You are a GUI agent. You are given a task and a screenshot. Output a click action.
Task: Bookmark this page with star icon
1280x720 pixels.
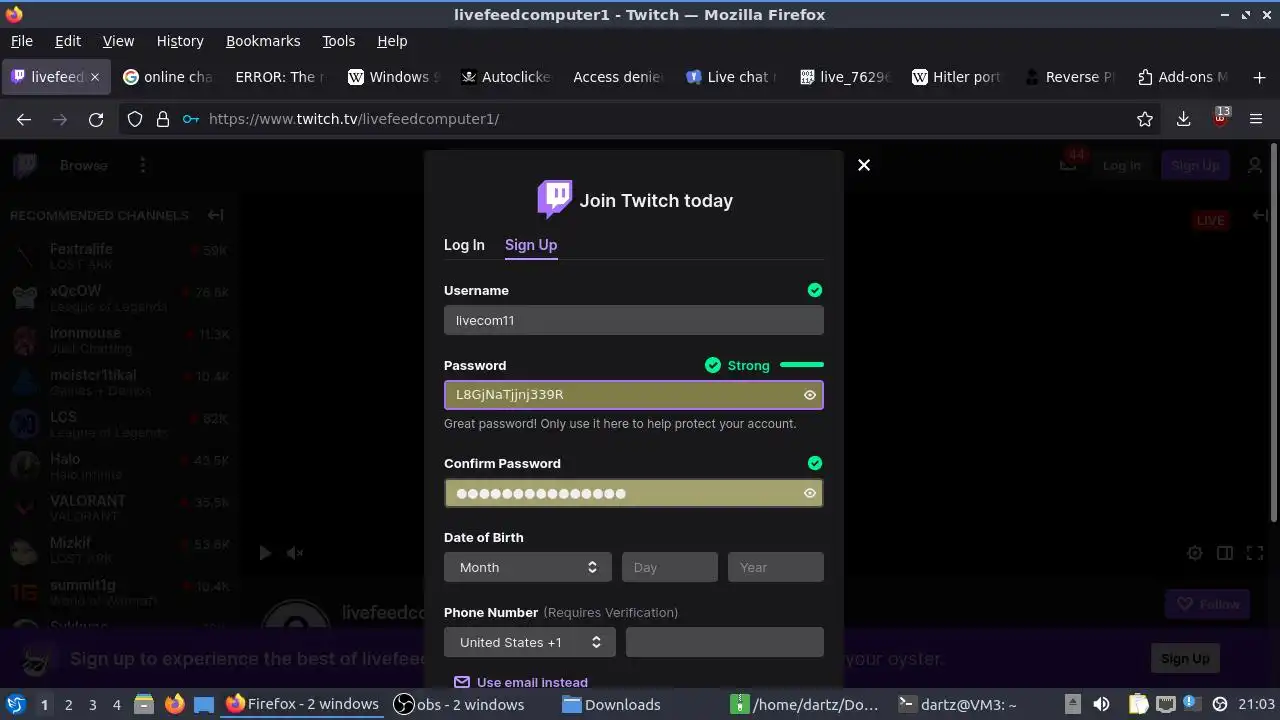tap(1145, 119)
